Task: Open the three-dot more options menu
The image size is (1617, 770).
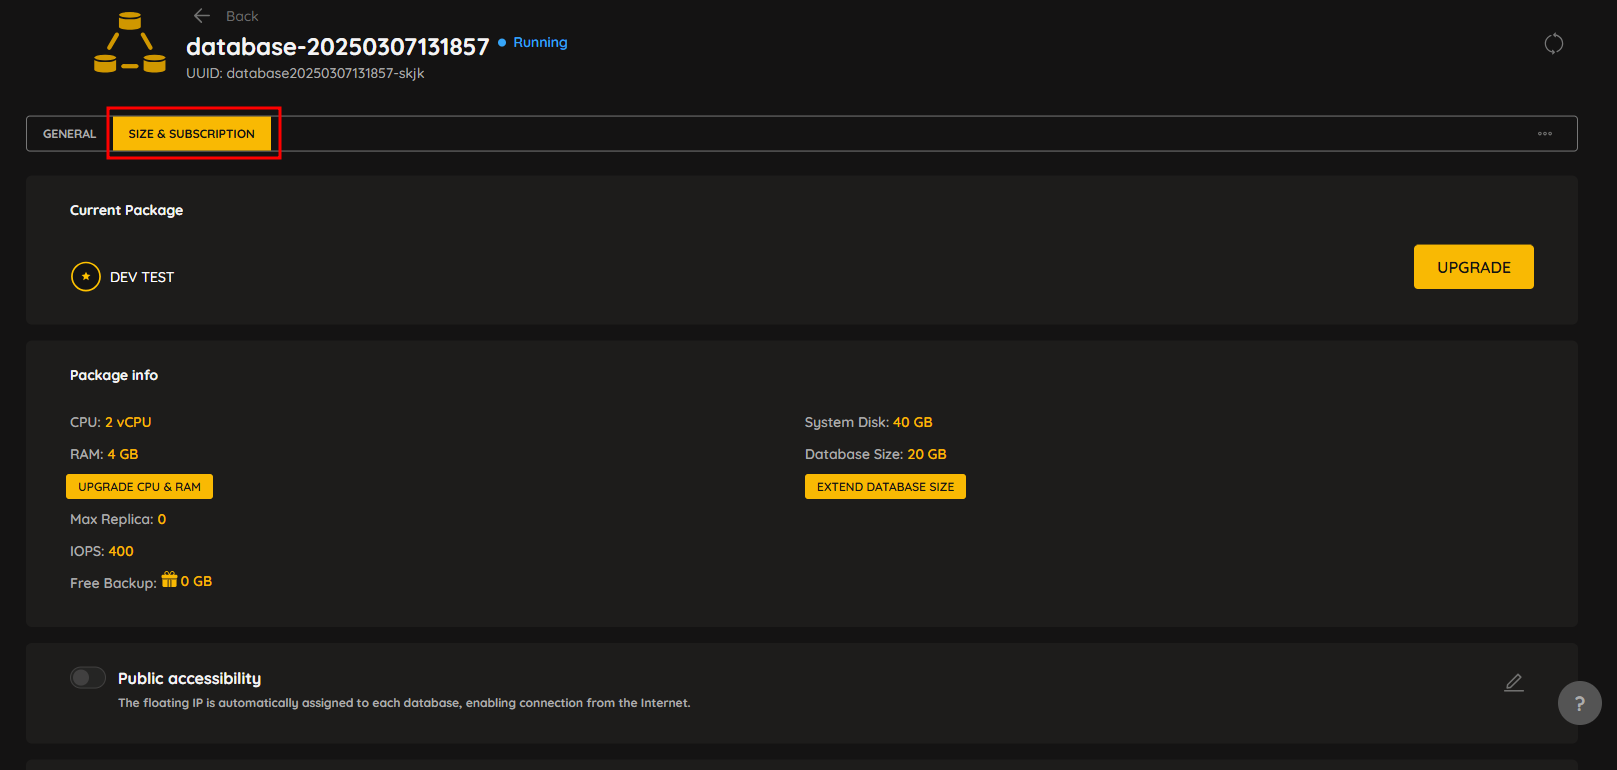Action: (x=1545, y=134)
